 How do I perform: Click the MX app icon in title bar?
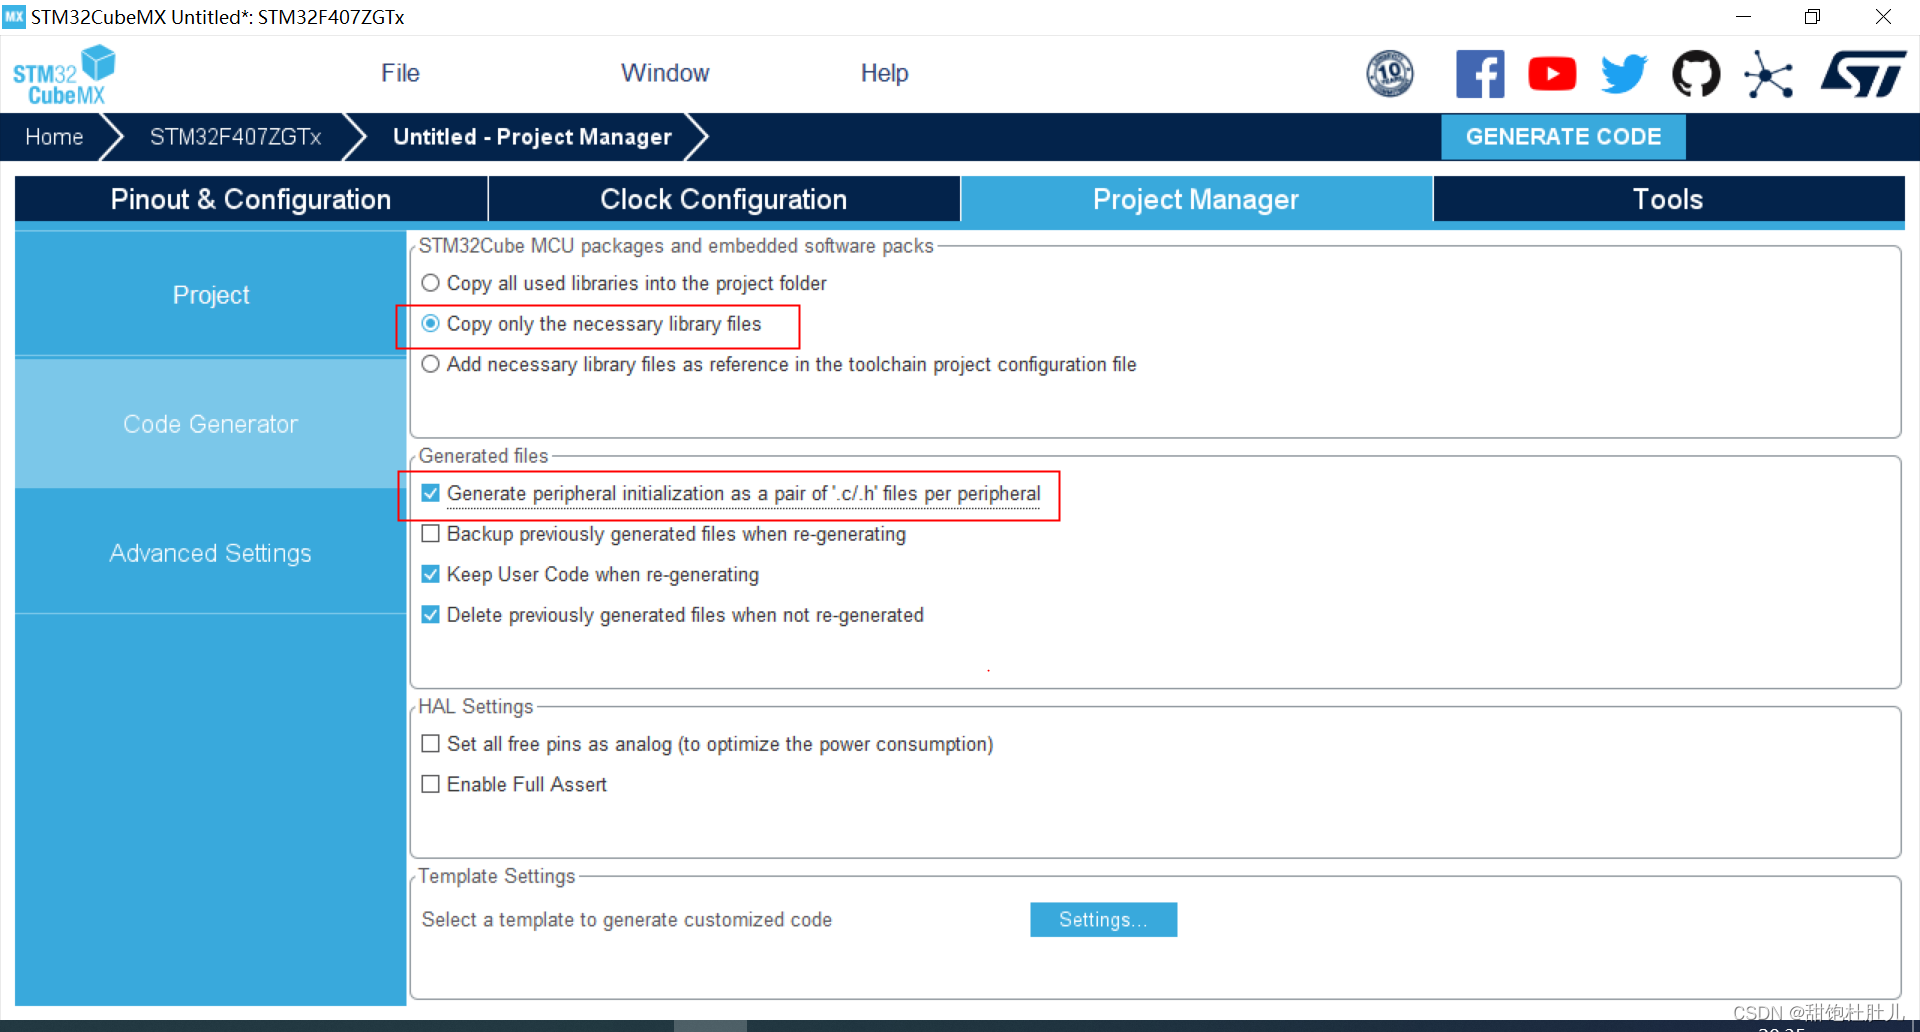14,17
